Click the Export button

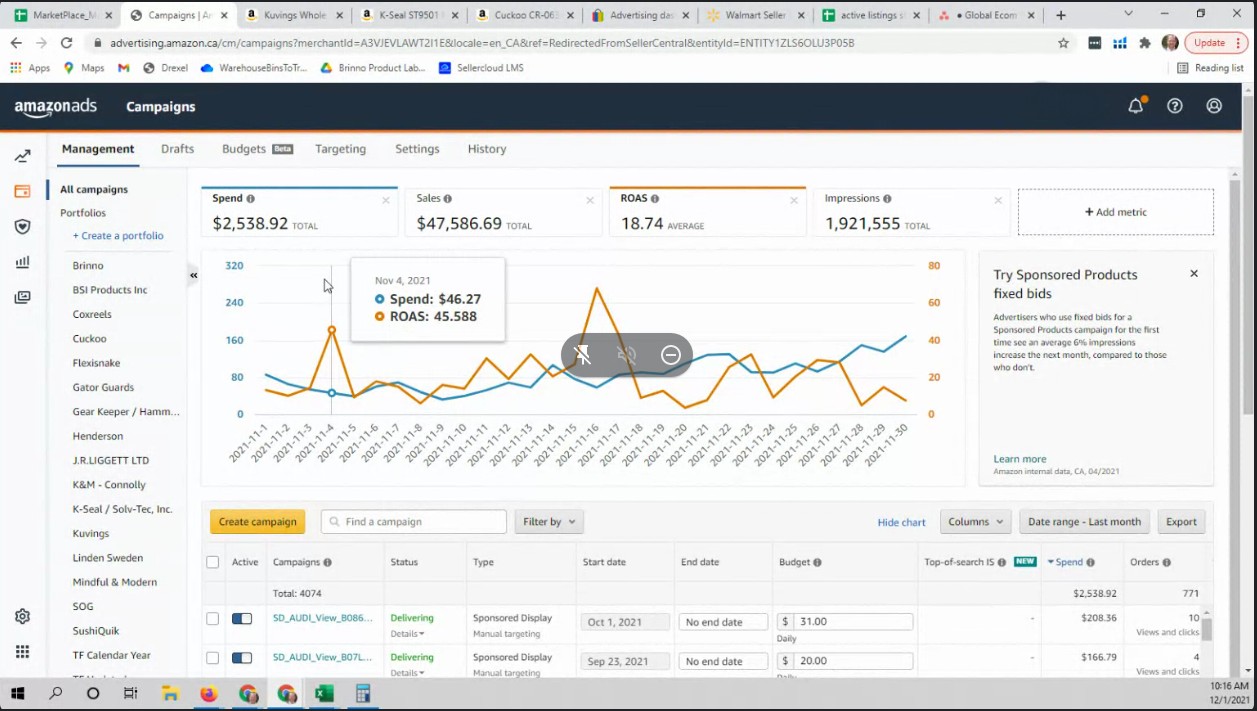point(1181,522)
